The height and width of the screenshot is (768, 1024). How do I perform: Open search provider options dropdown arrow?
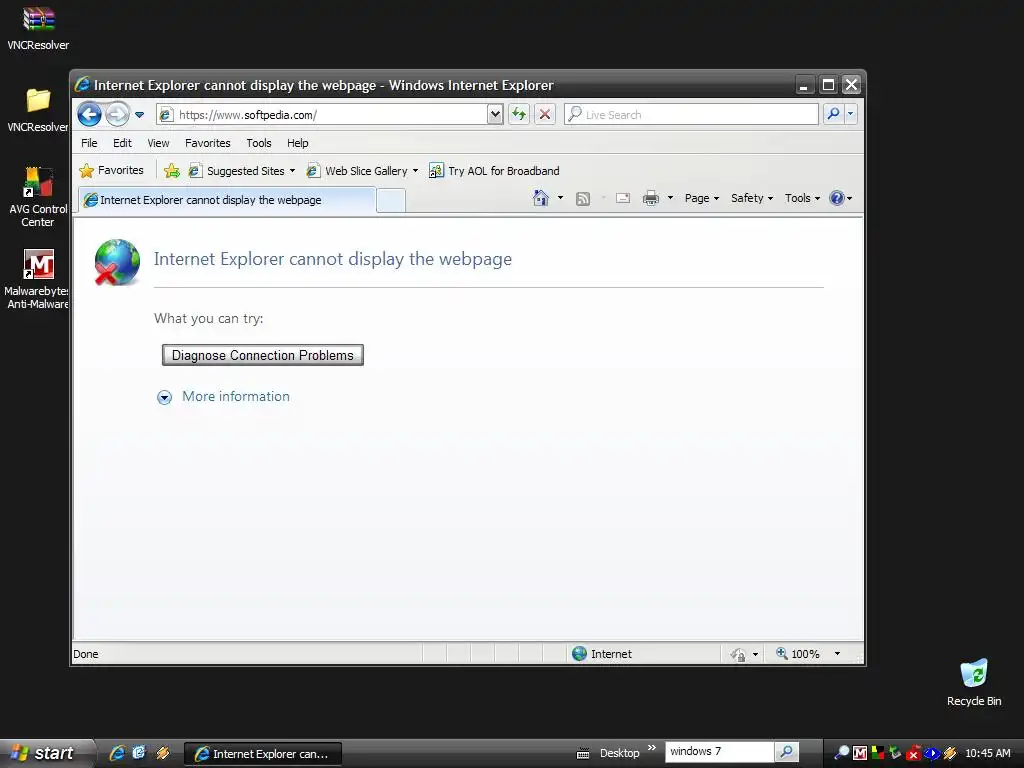coord(850,114)
